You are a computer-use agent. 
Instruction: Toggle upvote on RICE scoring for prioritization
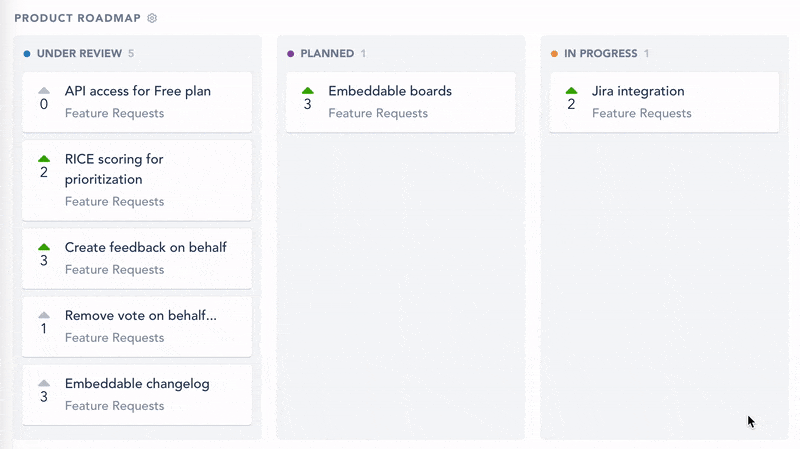(x=44, y=159)
